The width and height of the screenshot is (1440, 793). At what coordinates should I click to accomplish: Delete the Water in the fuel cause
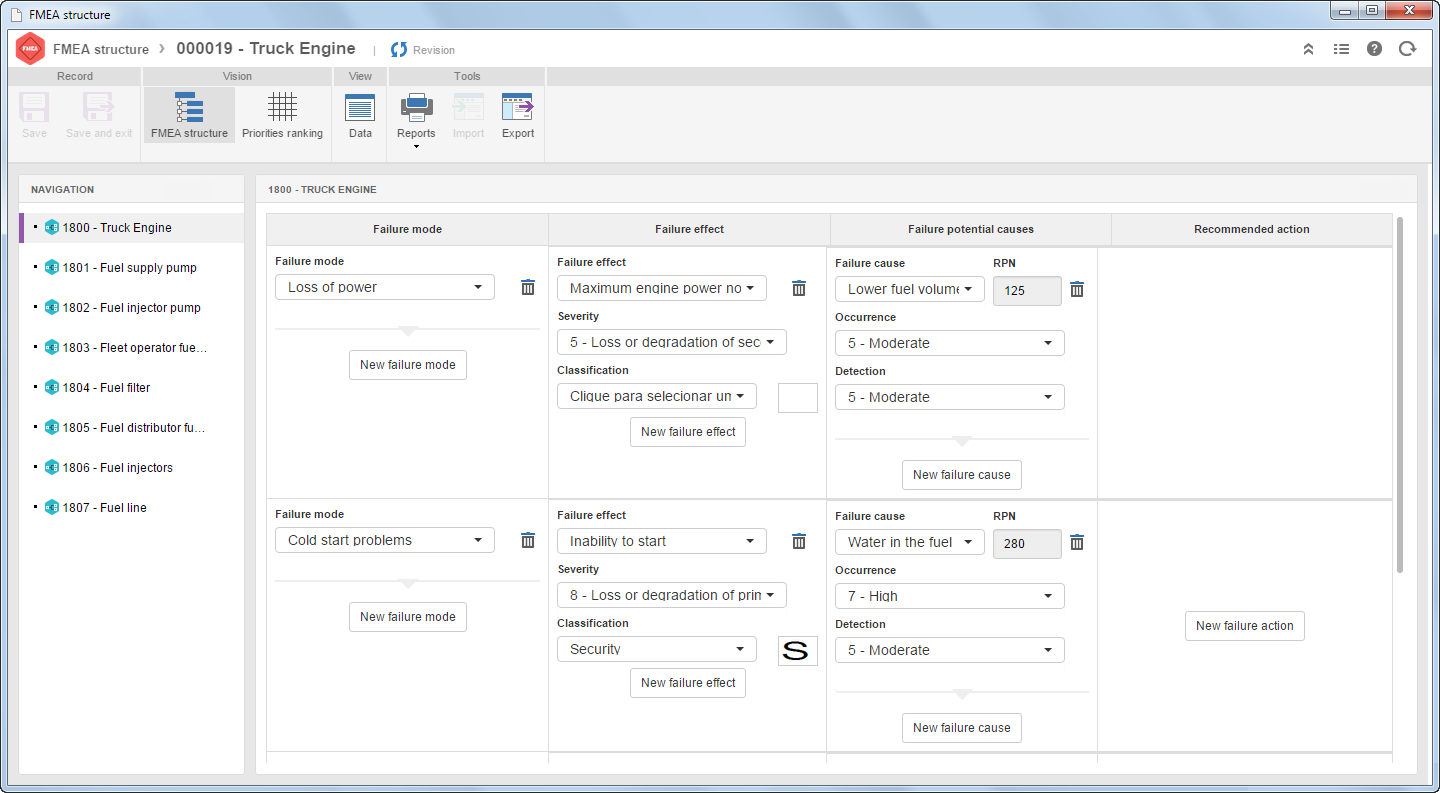point(1077,542)
